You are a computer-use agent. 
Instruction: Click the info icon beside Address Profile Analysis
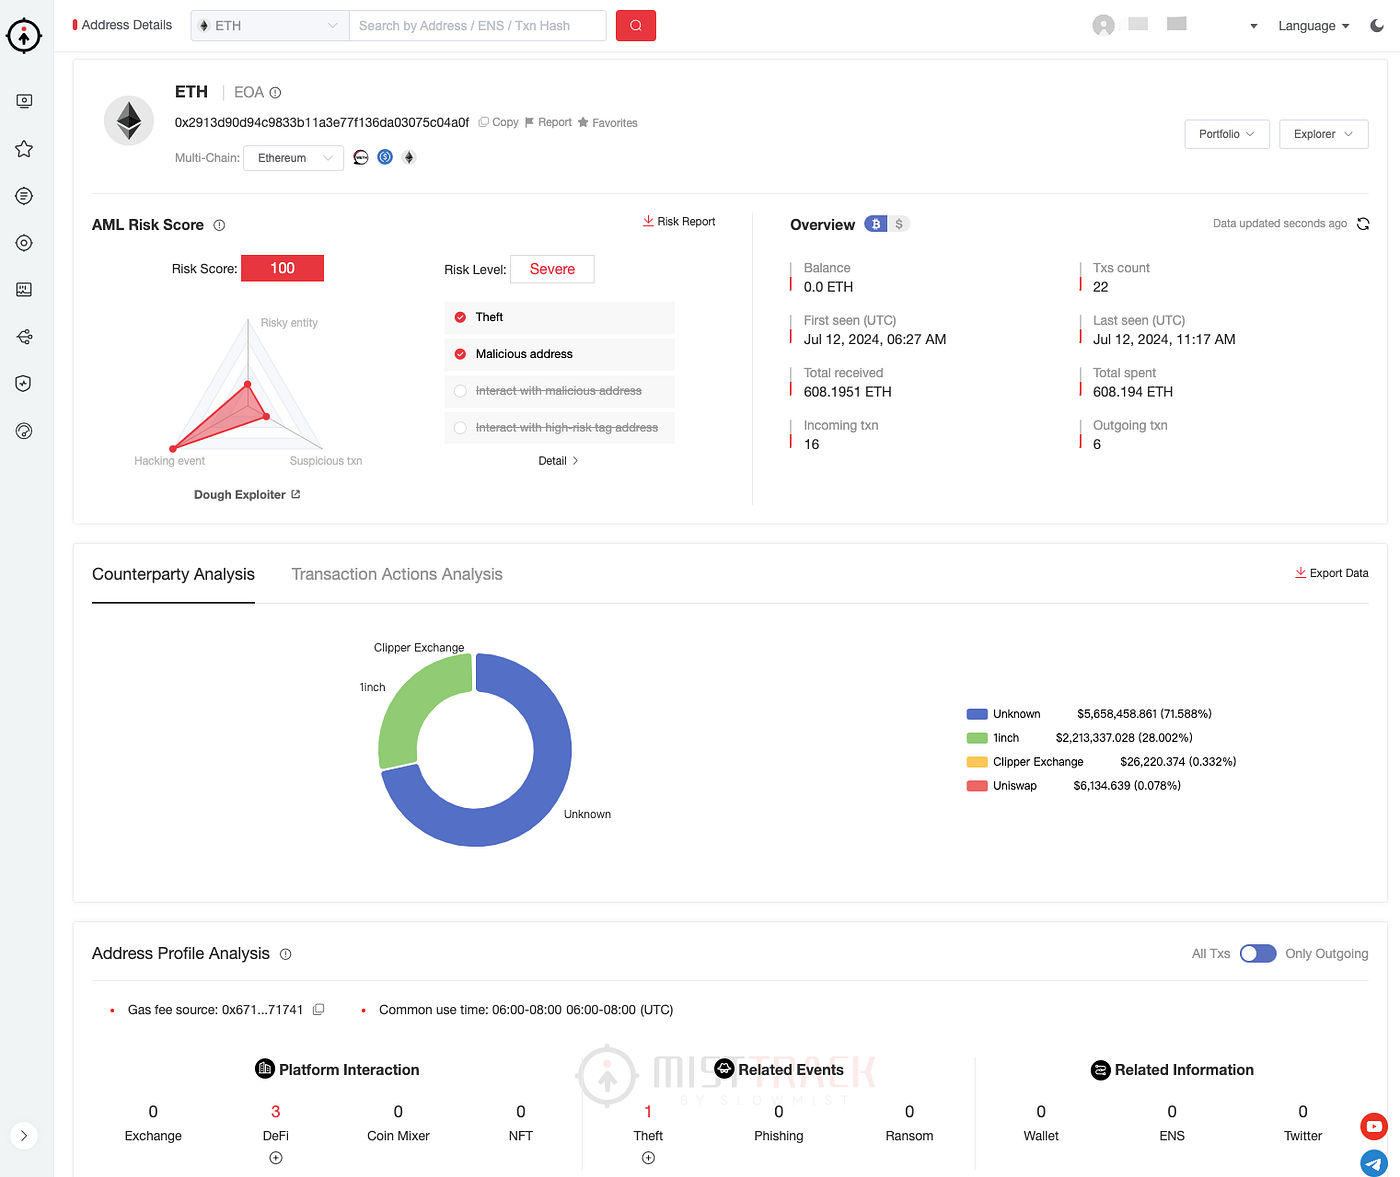coord(285,954)
